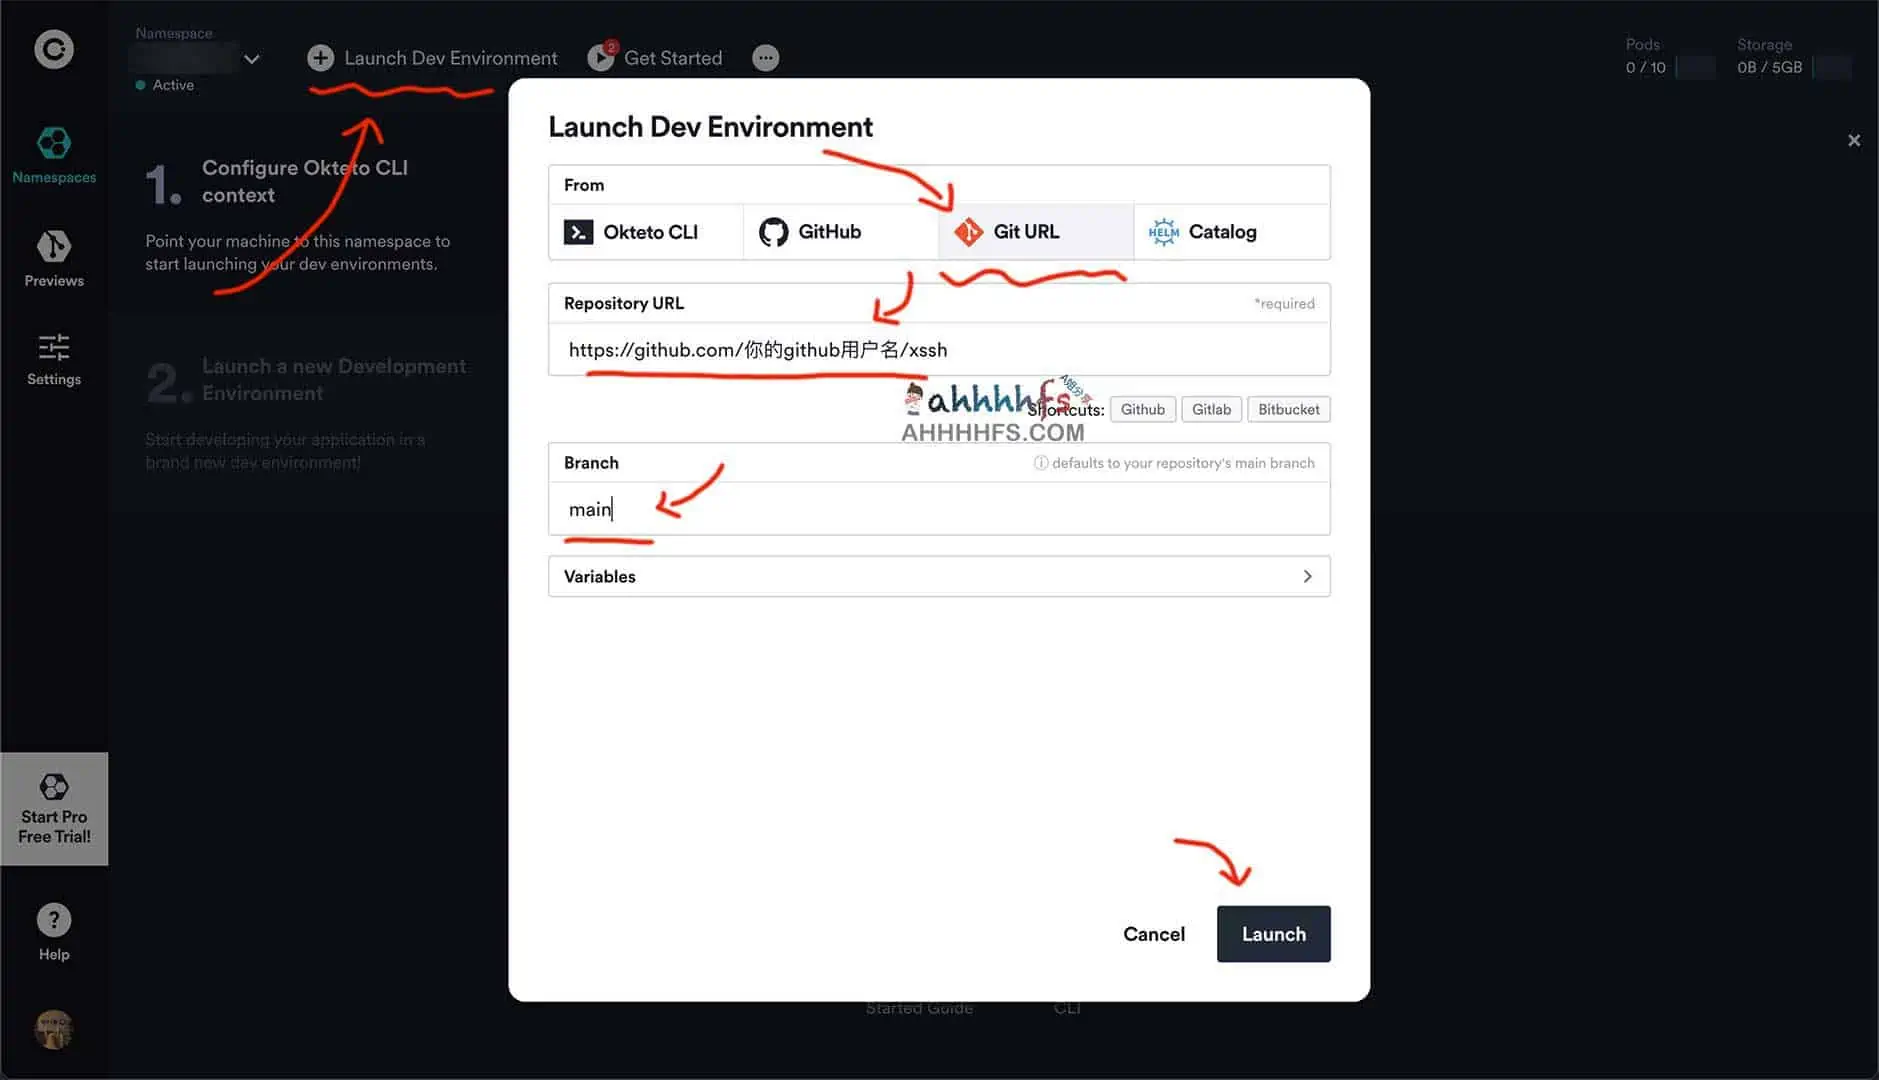
Task: Click the Repository URL input field
Action: [x=938, y=350]
